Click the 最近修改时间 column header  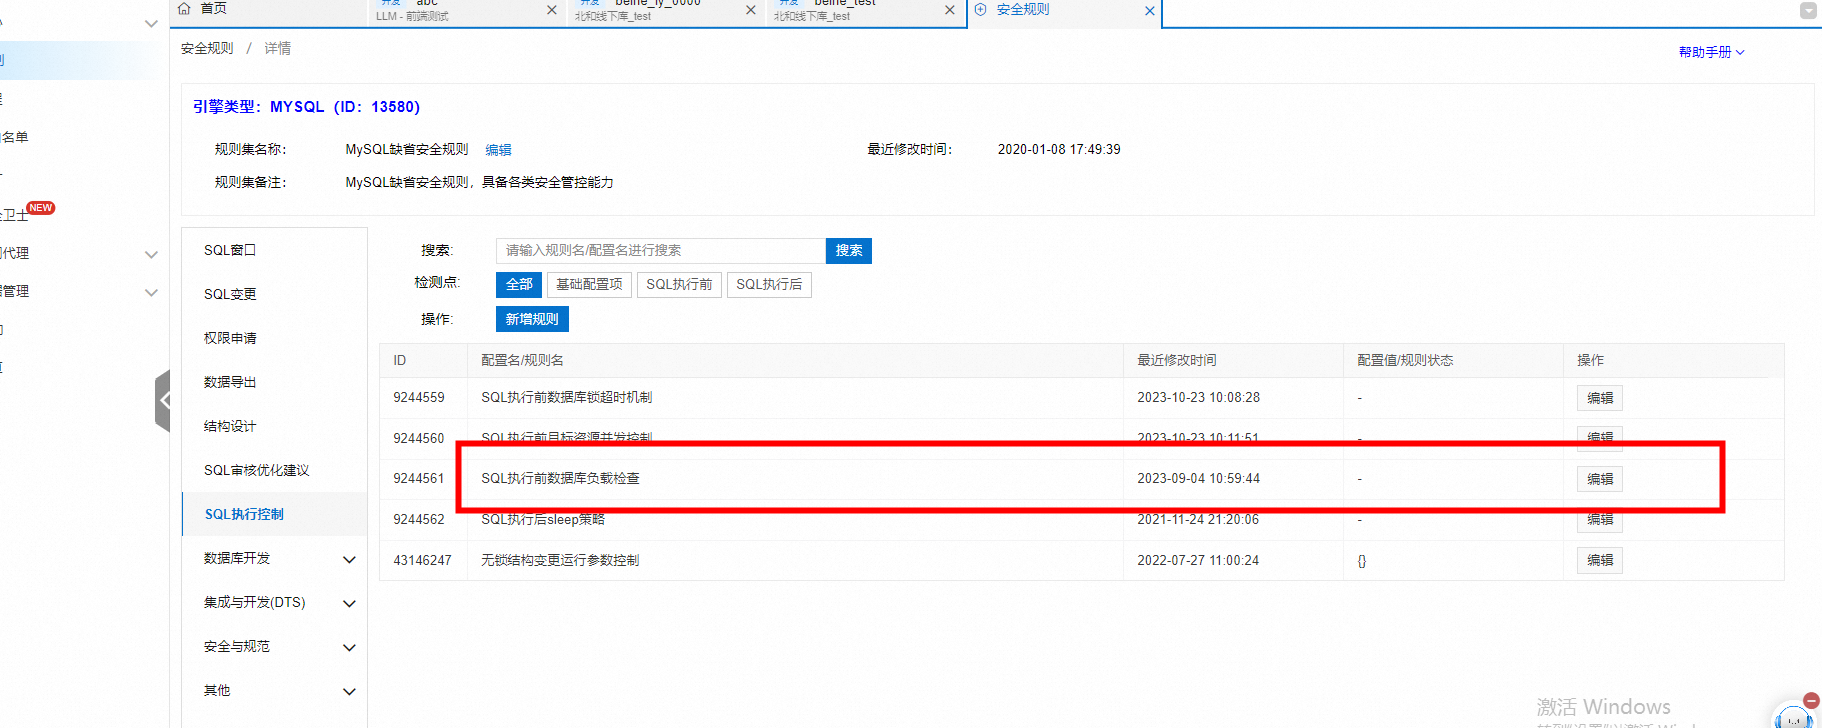point(1176,361)
